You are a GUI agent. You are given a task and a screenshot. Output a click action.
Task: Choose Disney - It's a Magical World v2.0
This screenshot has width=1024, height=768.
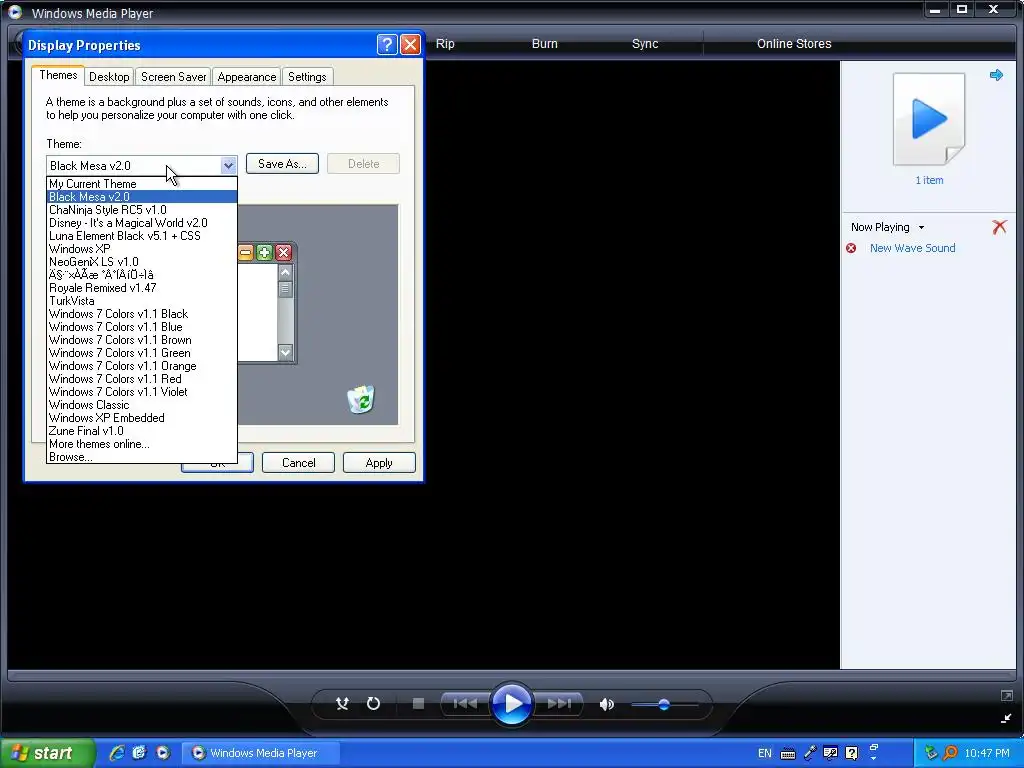coord(142,223)
